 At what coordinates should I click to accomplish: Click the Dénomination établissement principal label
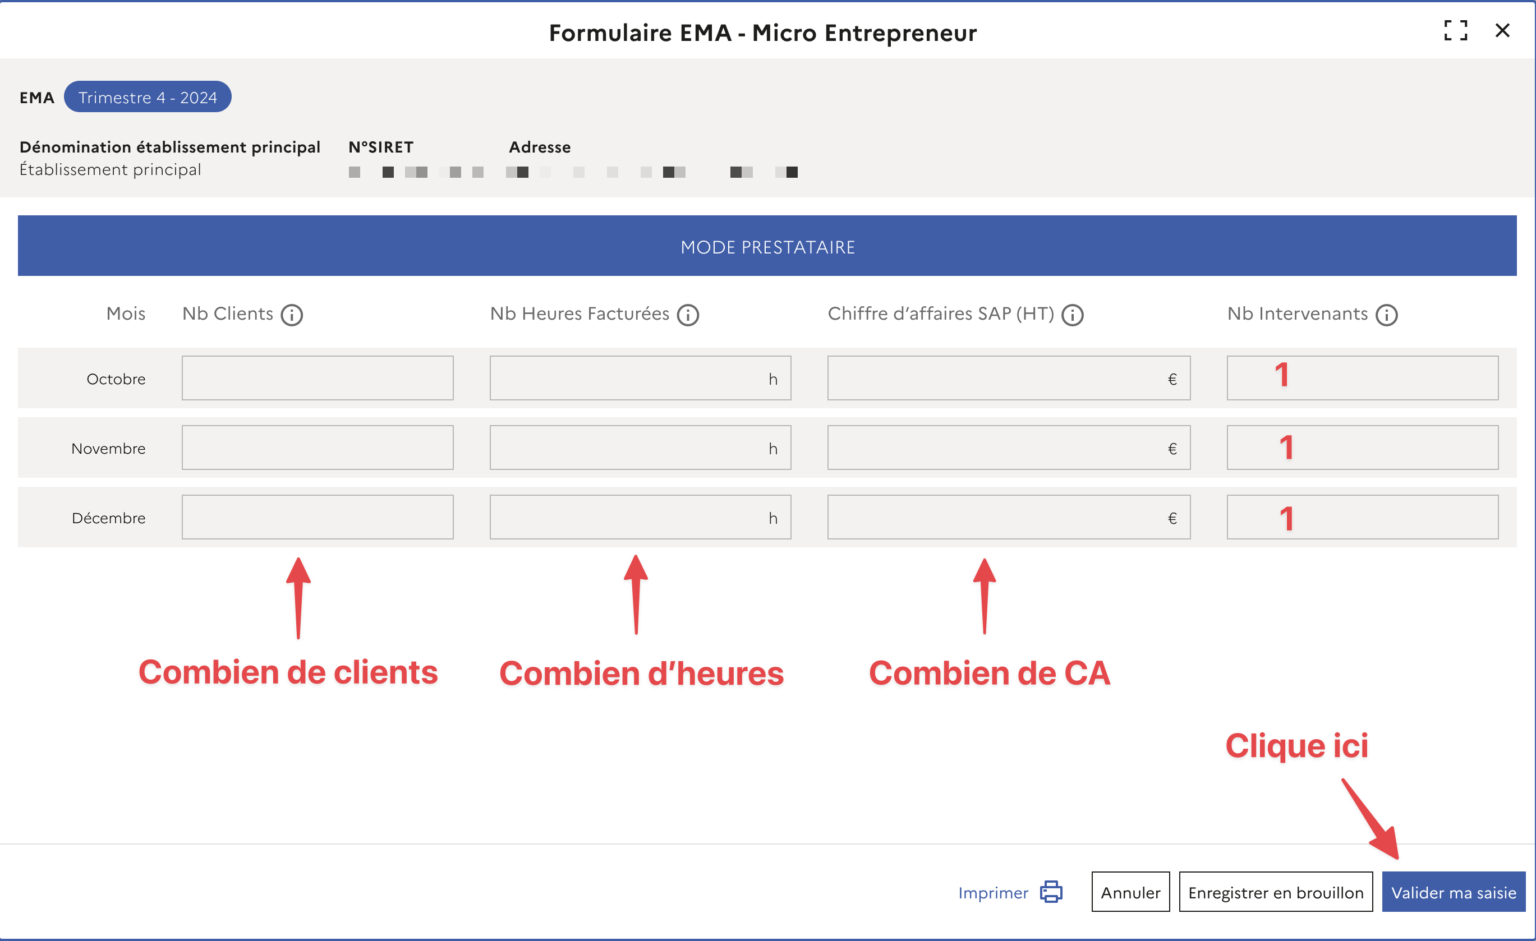(169, 146)
